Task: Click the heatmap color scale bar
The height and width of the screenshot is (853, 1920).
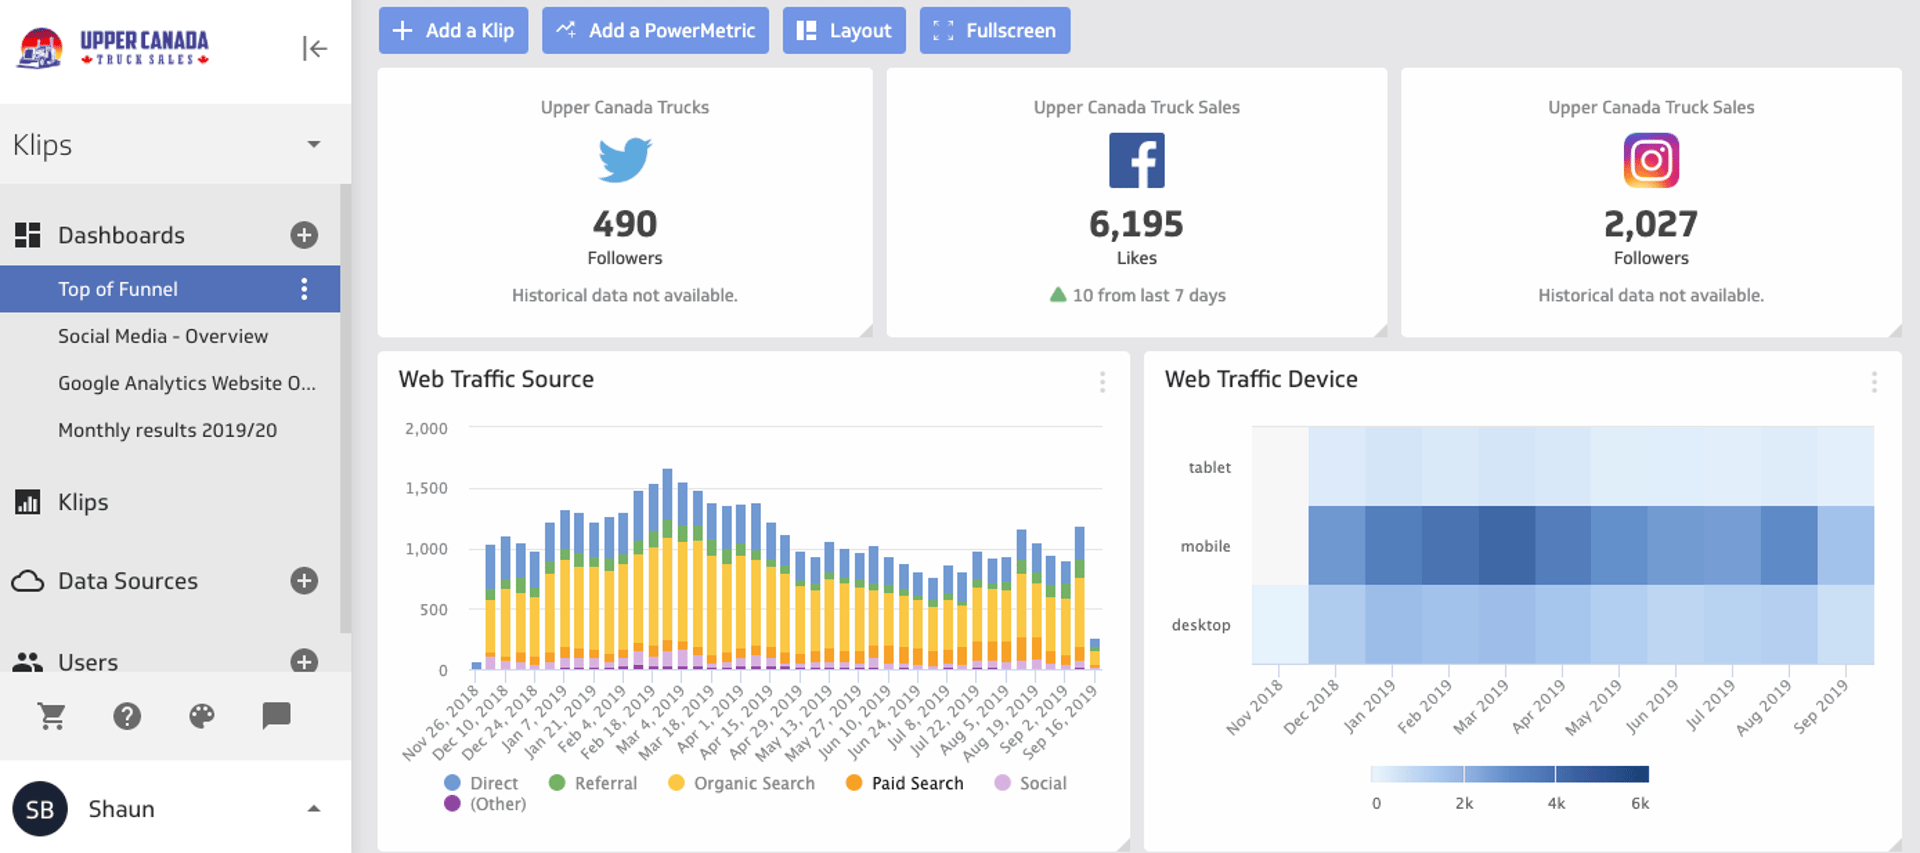Action: (1509, 774)
